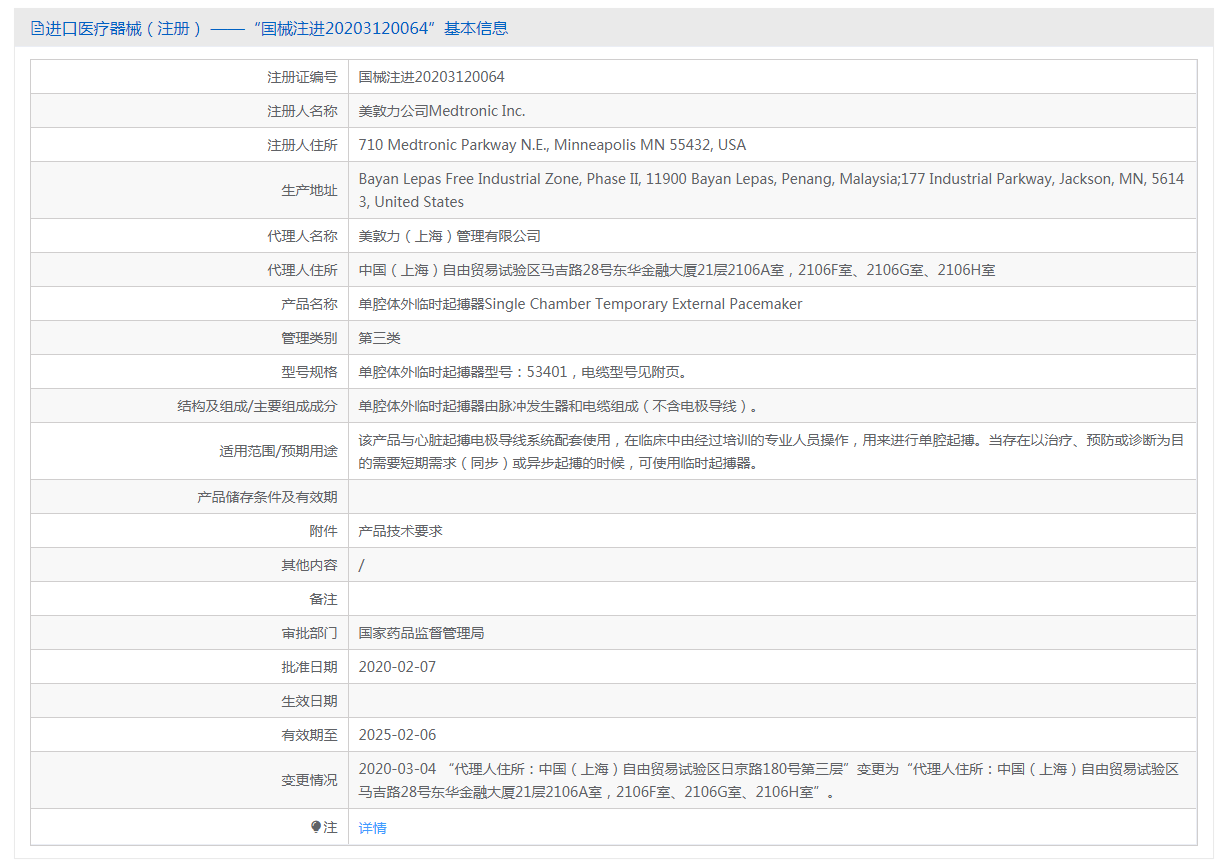This screenshot has height=866, width=1224.
Task: Select the slash value in 其他内容 row
Action: [362, 565]
